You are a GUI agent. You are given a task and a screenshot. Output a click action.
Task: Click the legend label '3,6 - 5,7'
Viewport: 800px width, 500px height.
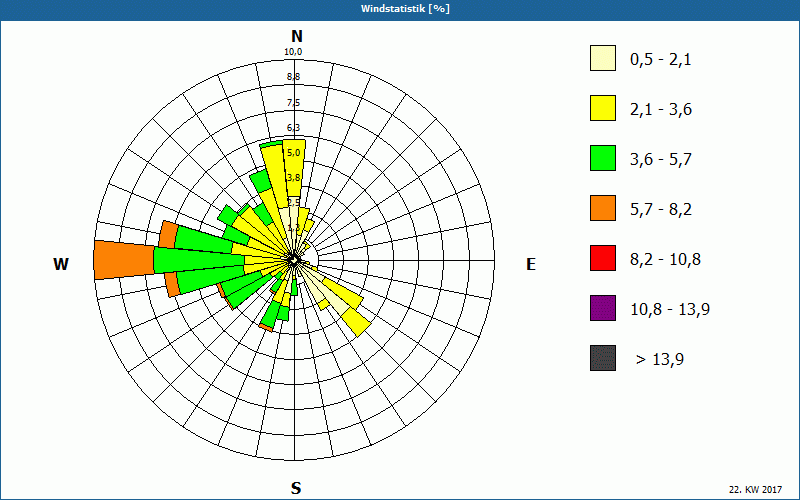click(661, 160)
